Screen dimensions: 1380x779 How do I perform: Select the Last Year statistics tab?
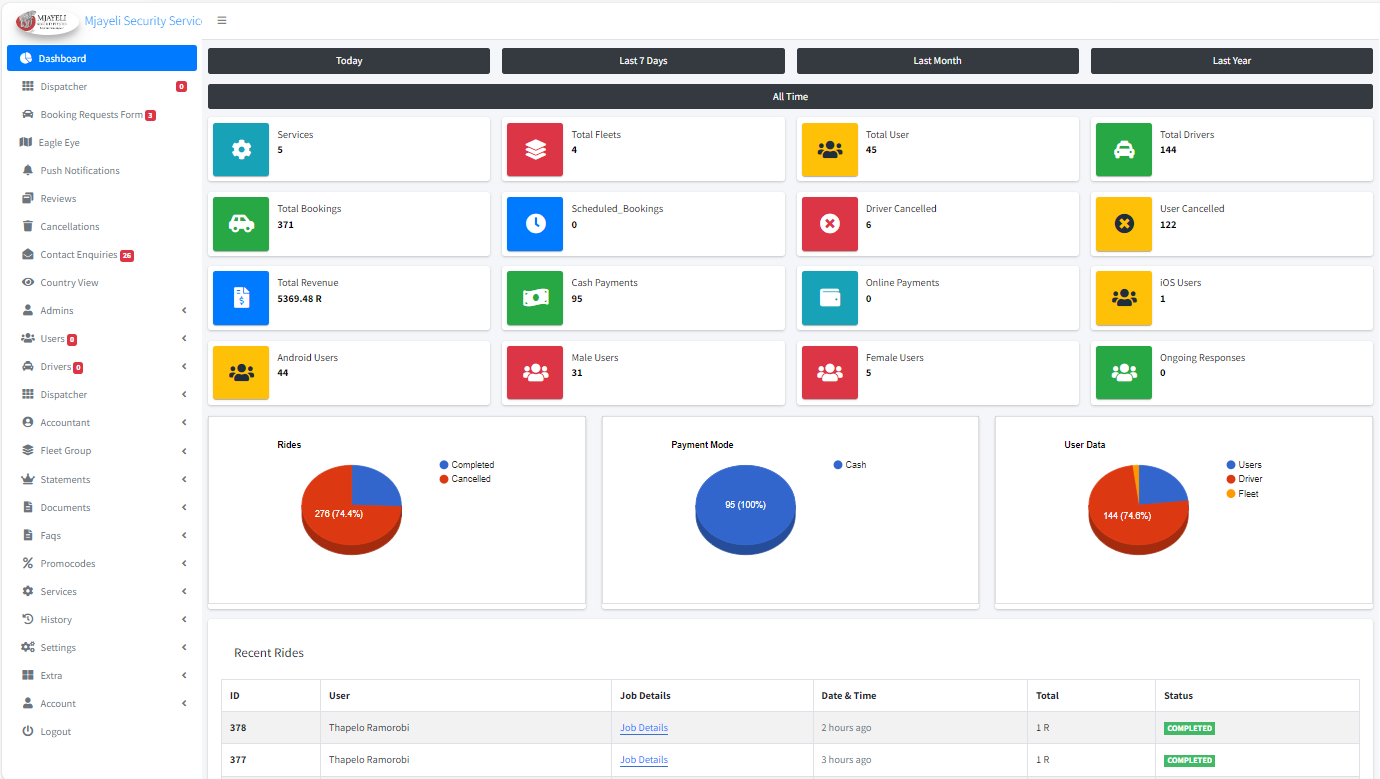1231,61
